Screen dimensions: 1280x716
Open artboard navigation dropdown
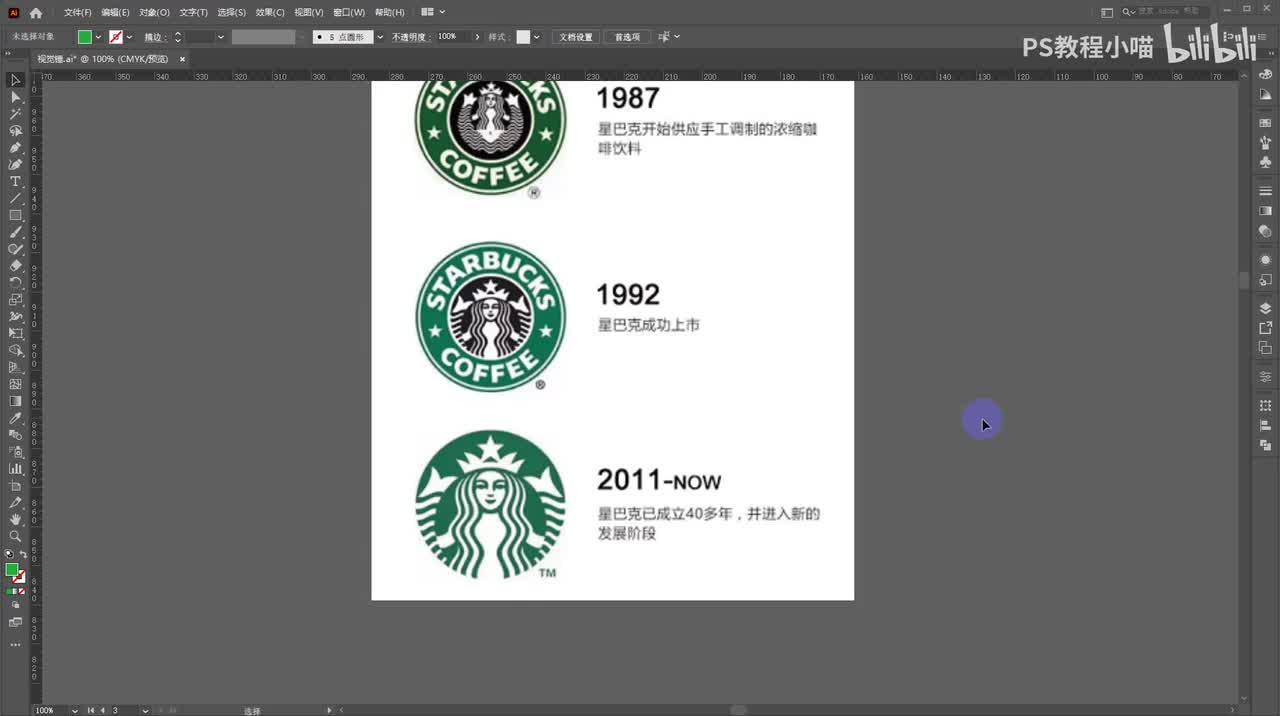point(145,710)
